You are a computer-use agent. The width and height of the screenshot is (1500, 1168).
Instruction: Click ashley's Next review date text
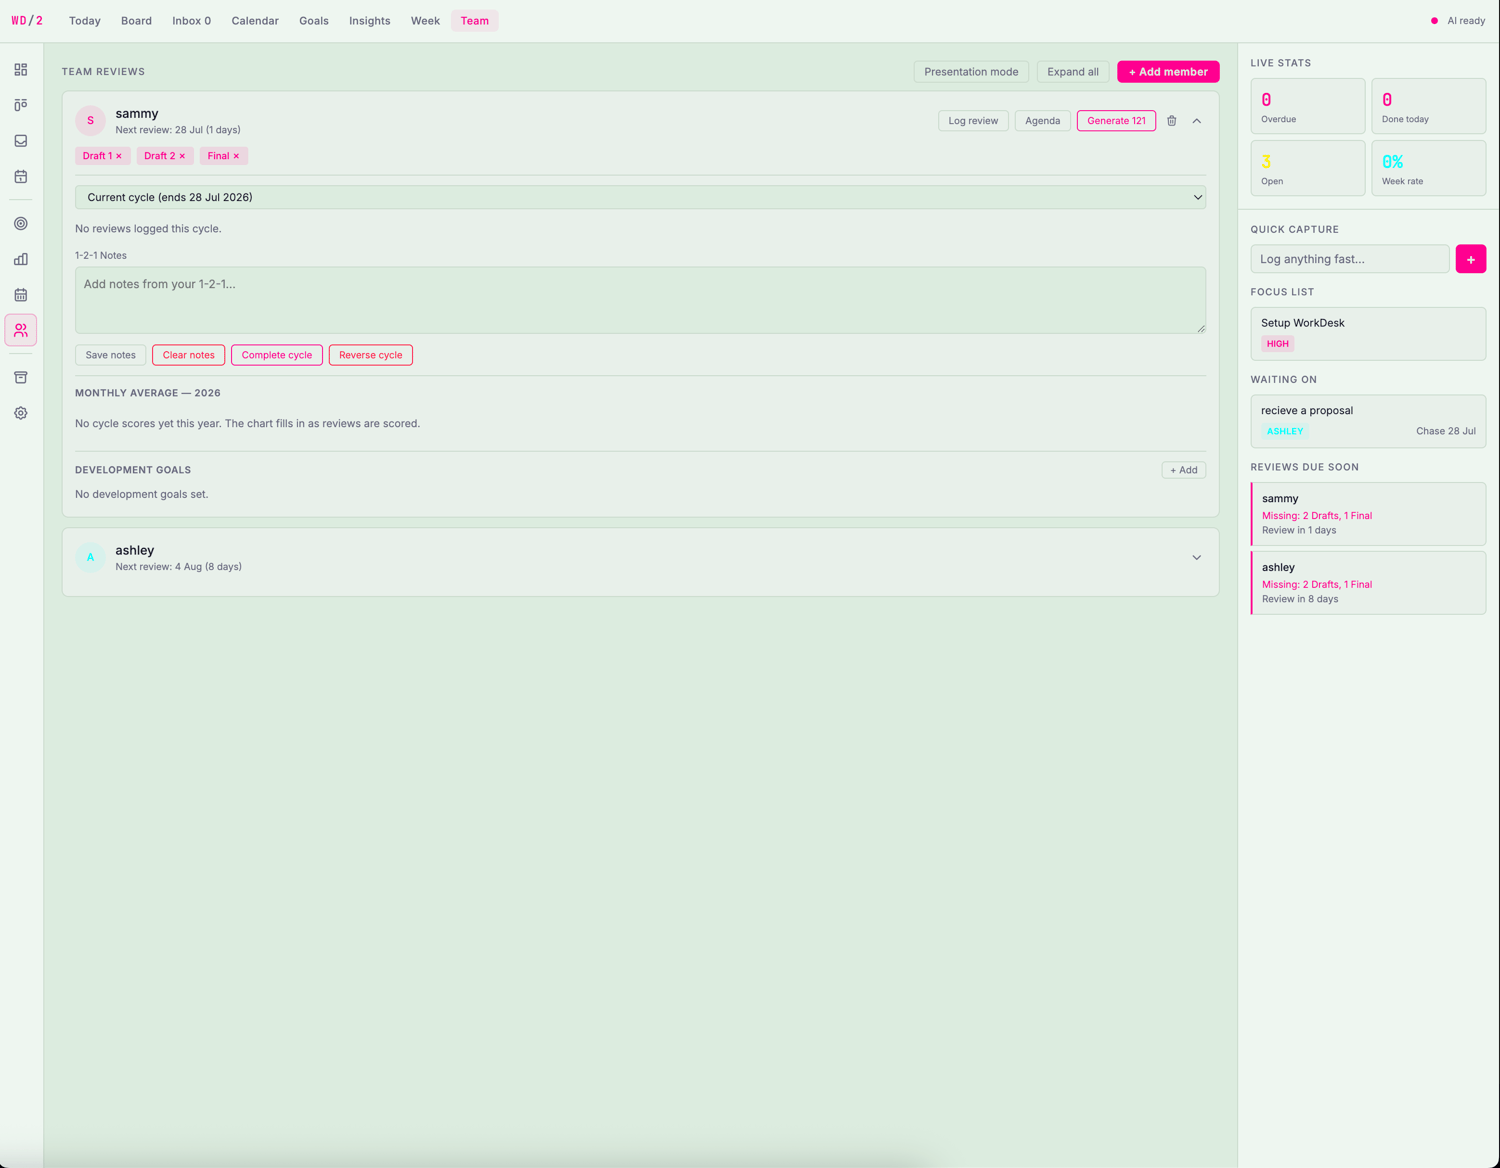(178, 567)
